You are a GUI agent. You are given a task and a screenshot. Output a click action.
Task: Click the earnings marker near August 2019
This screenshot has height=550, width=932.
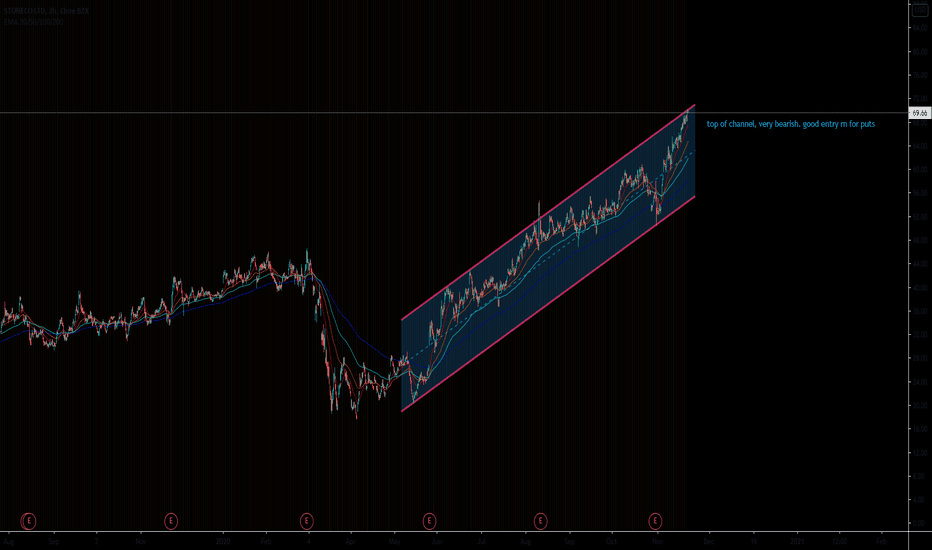[x=29, y=521]
